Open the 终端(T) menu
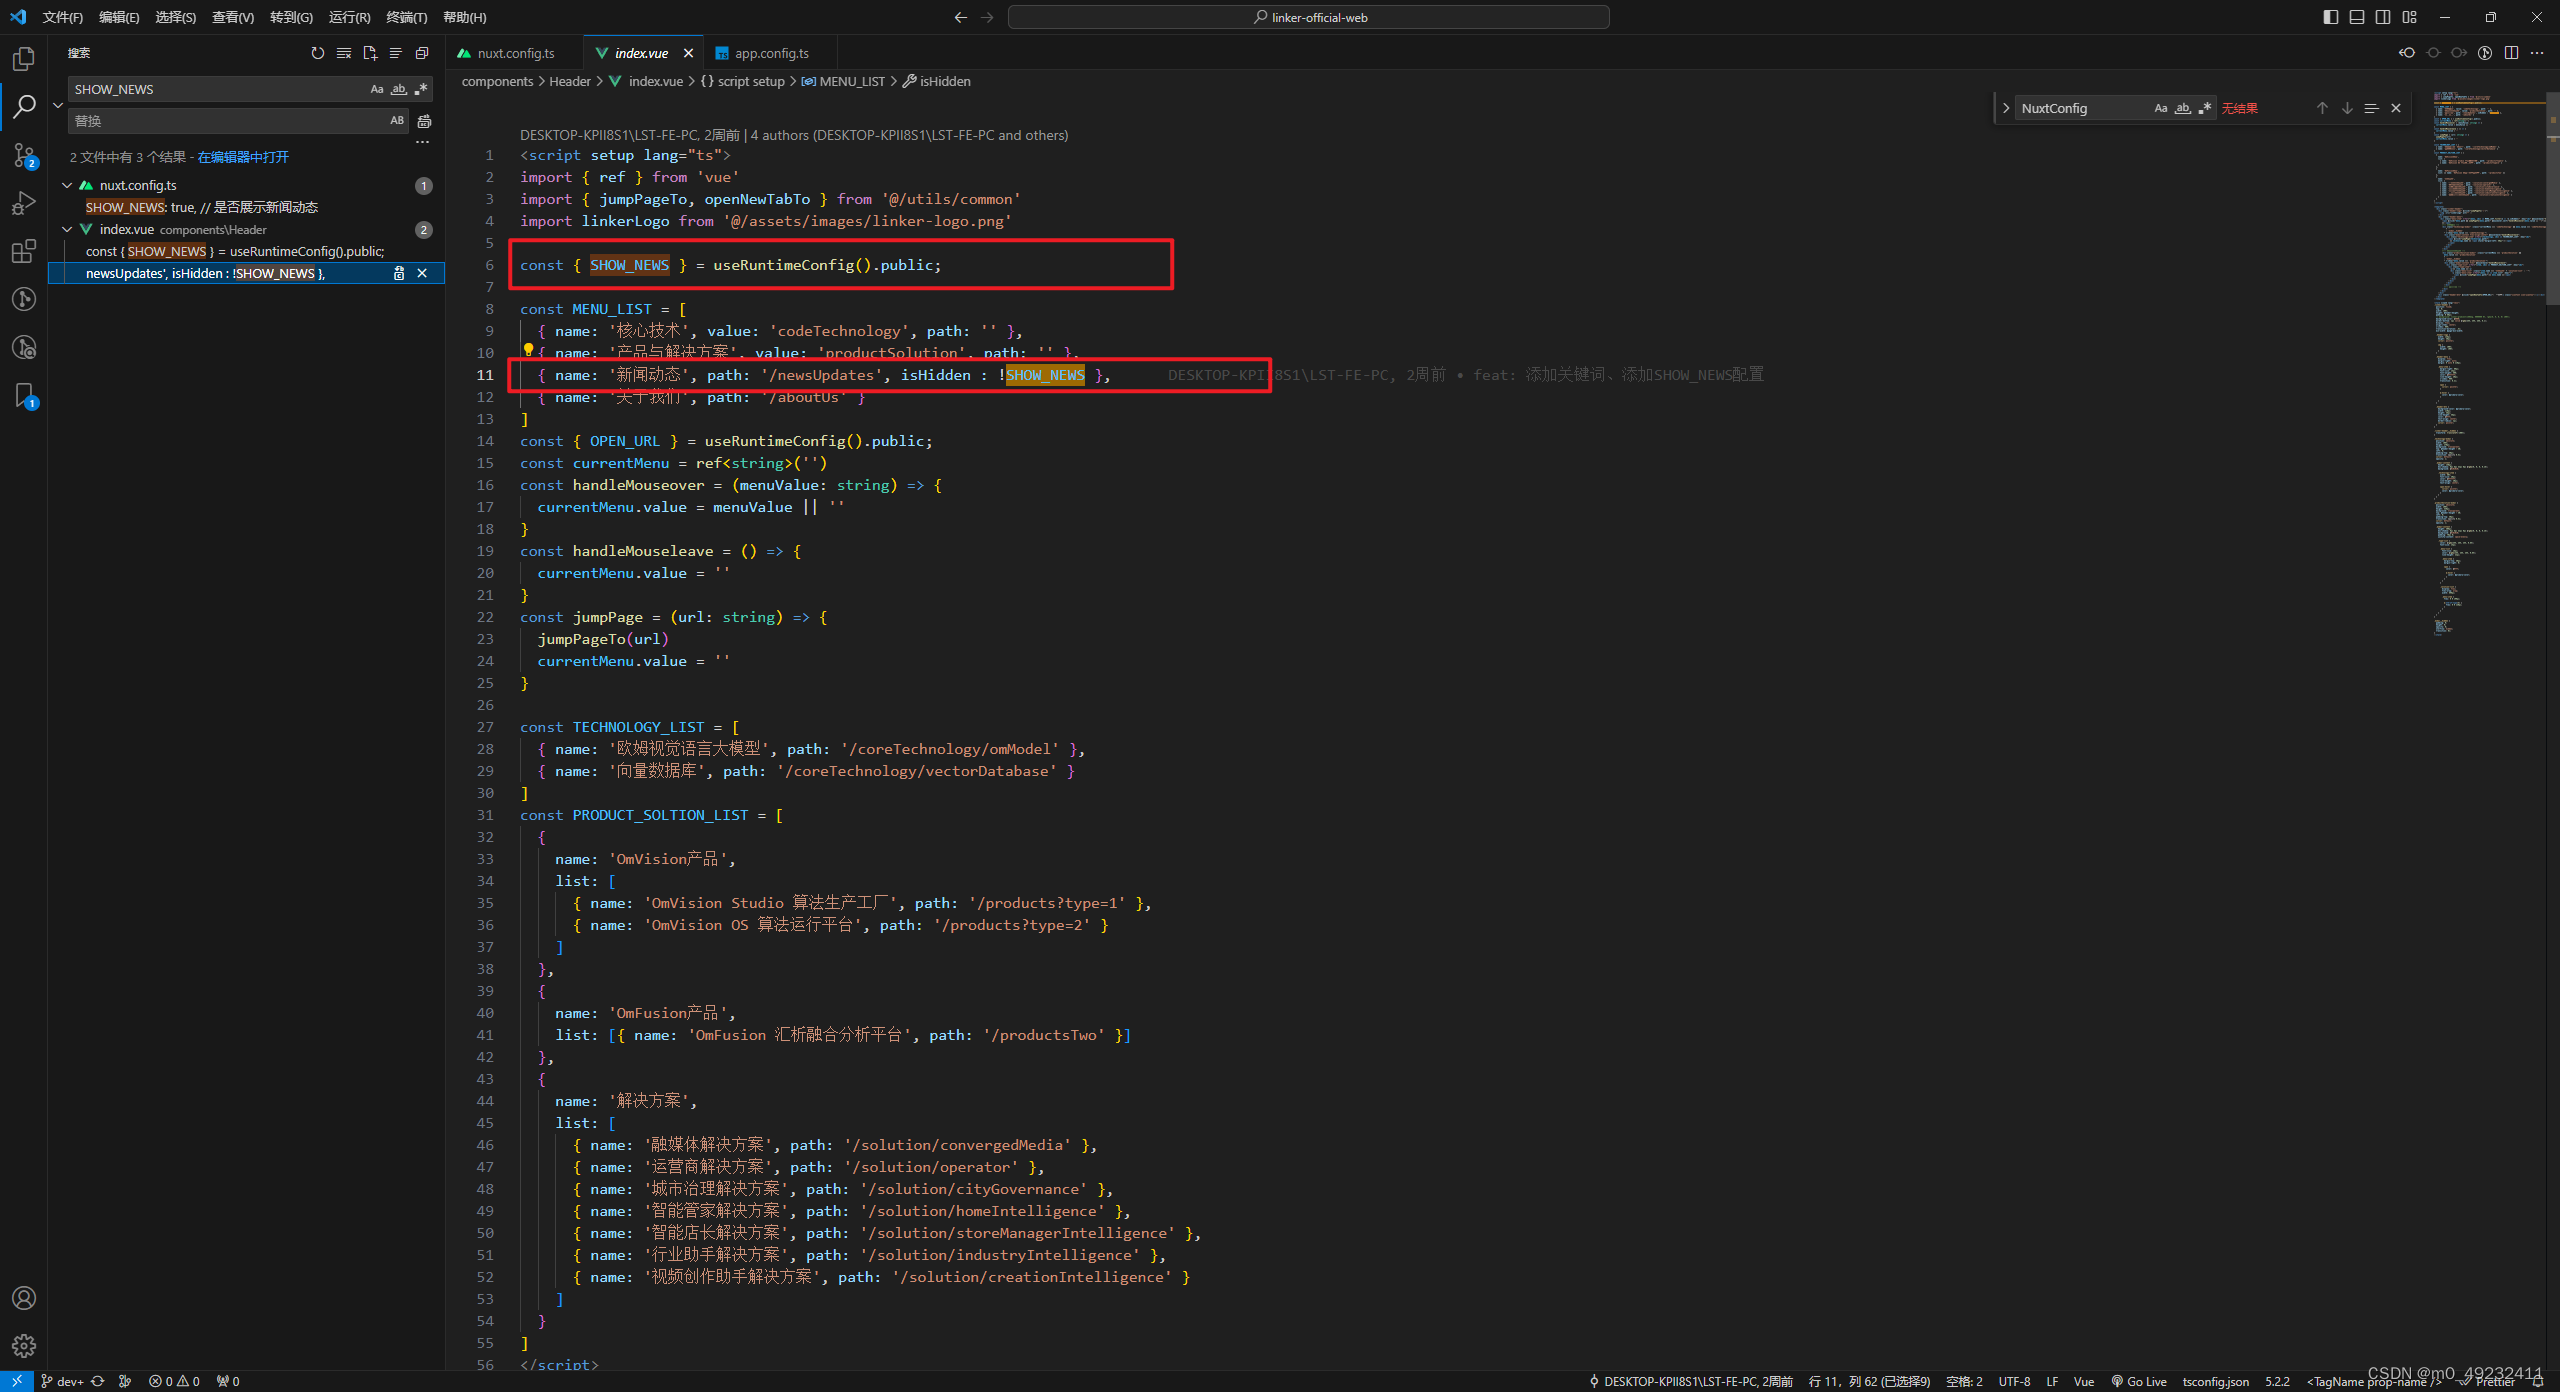Image resolution: width=2560 pixels, height=1392 pixels. (407, 17)
